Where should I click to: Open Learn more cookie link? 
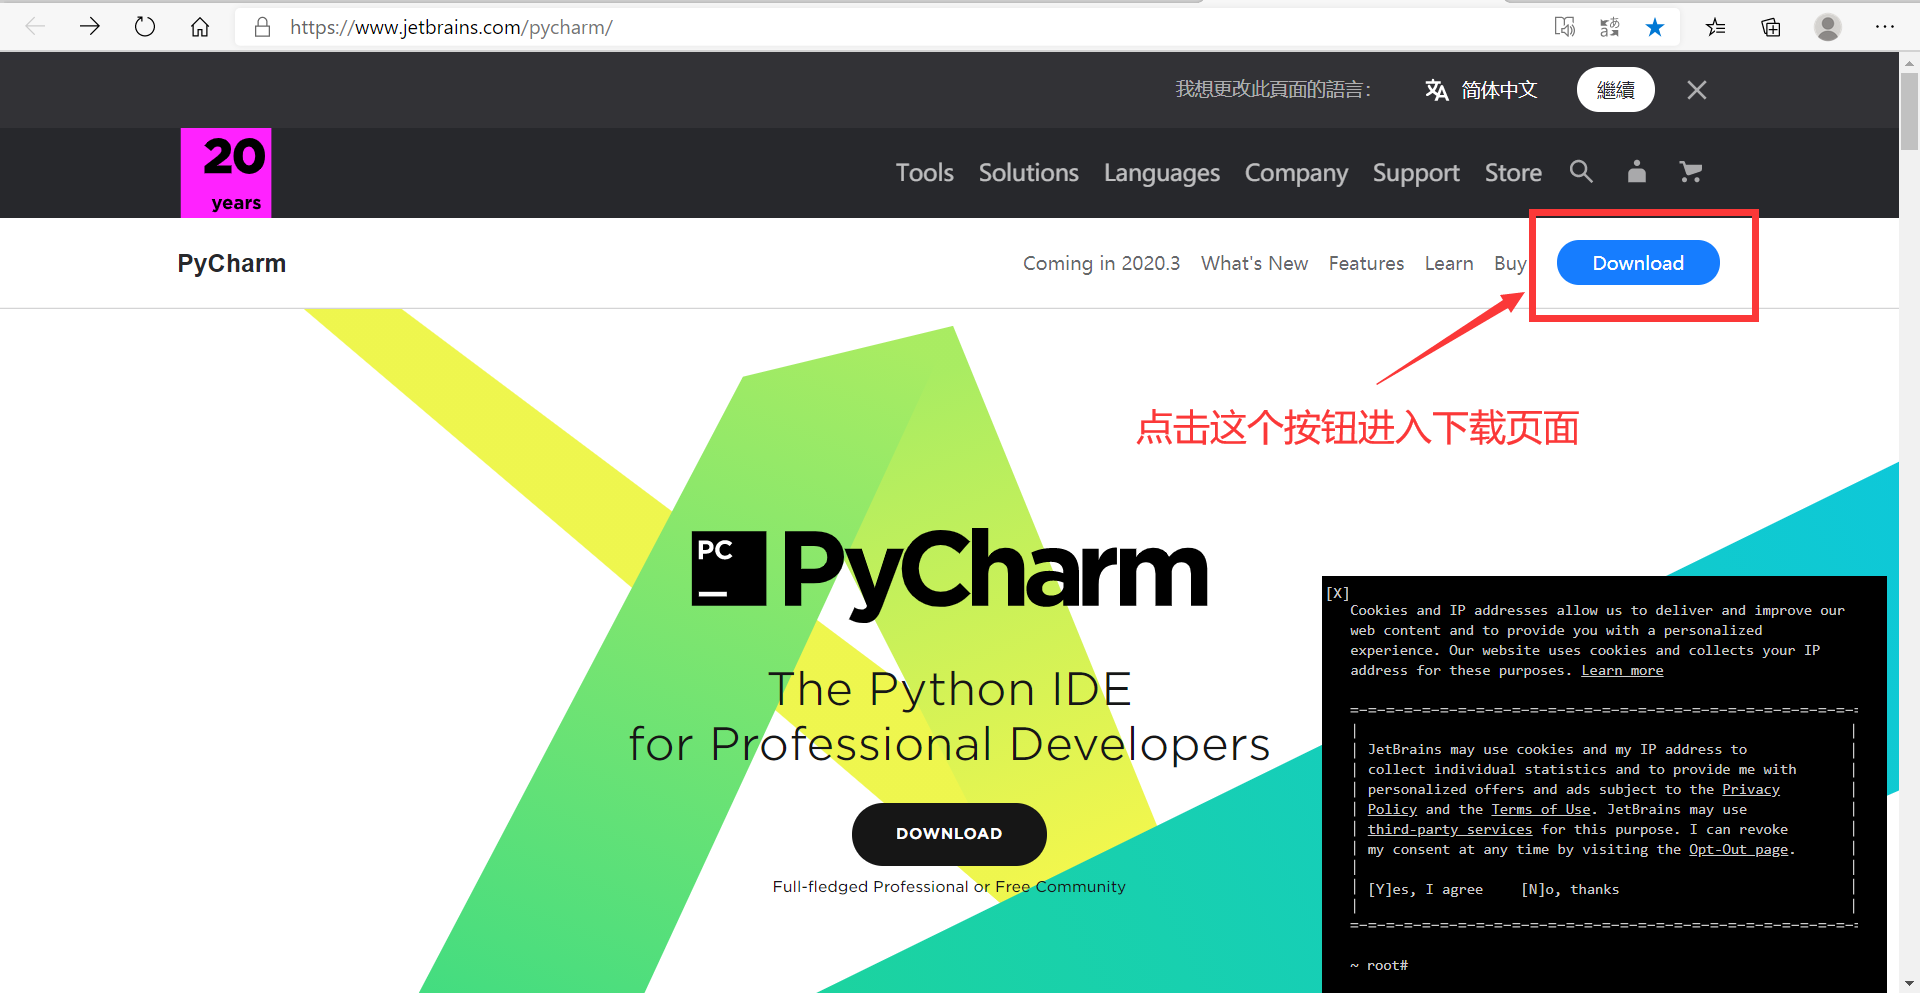click(x=1622, y=670)
